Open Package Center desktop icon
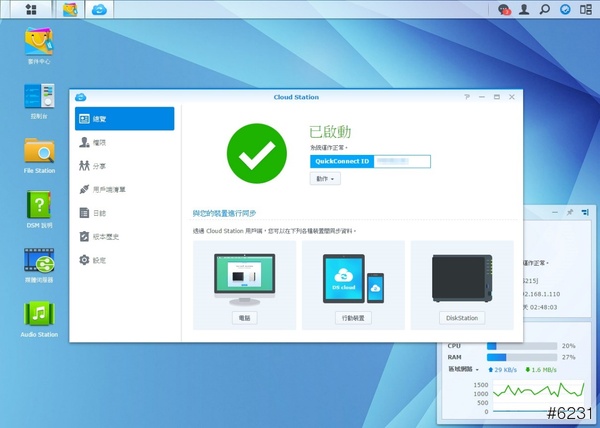The width and height of the screenshot is (600, 428). (39, 43)
